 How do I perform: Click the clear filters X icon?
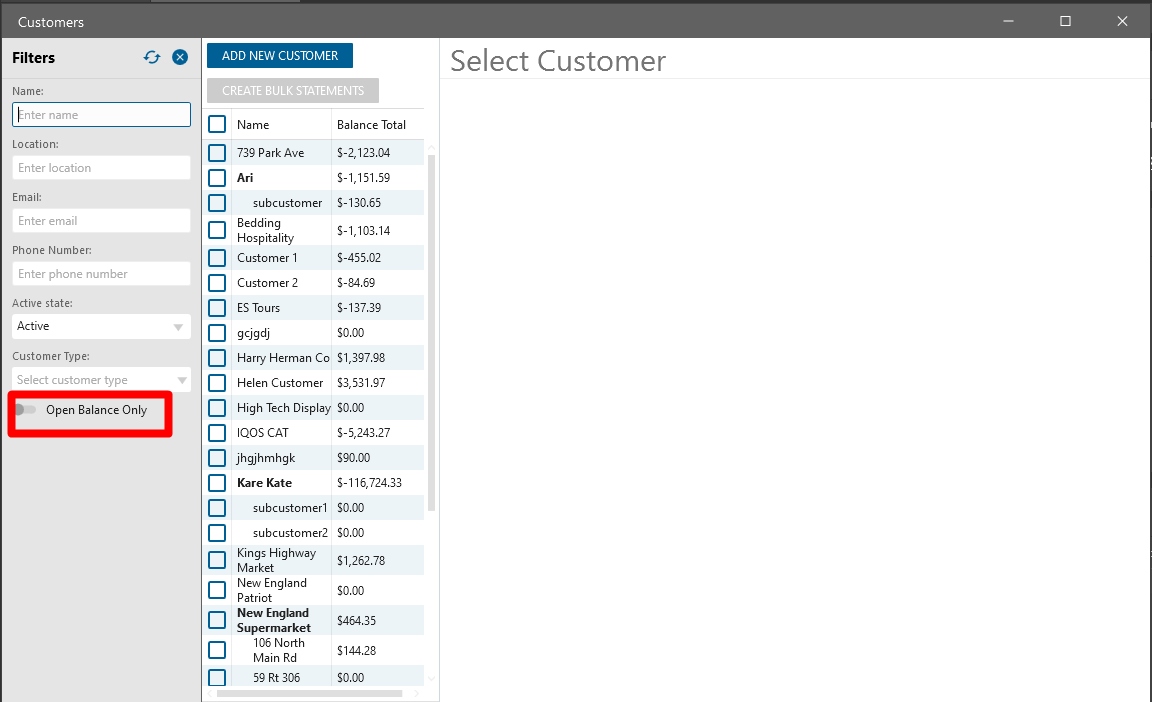point(180,58)
